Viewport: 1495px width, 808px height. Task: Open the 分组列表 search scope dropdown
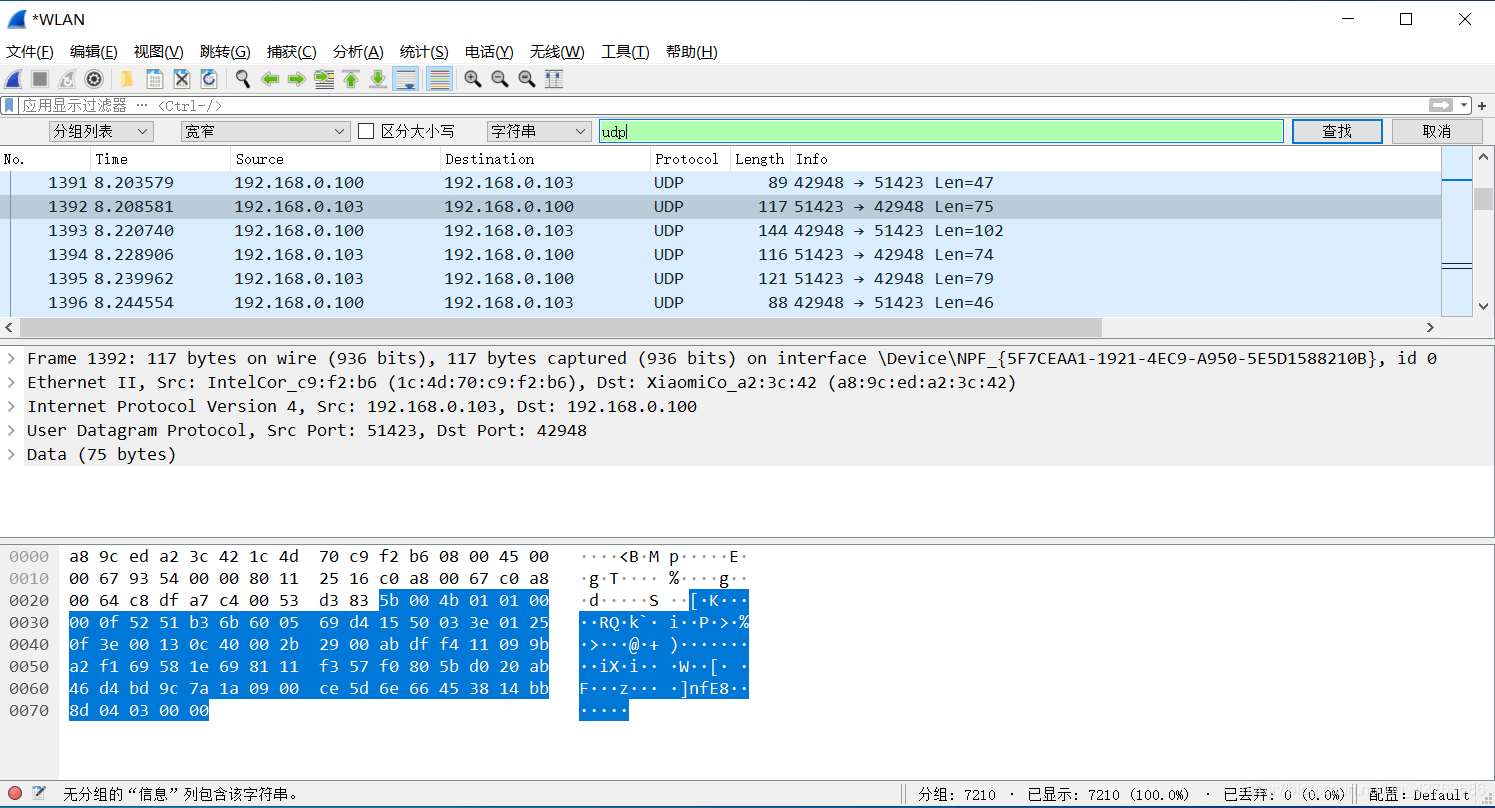pyautogui.click(x=100, y=131)
